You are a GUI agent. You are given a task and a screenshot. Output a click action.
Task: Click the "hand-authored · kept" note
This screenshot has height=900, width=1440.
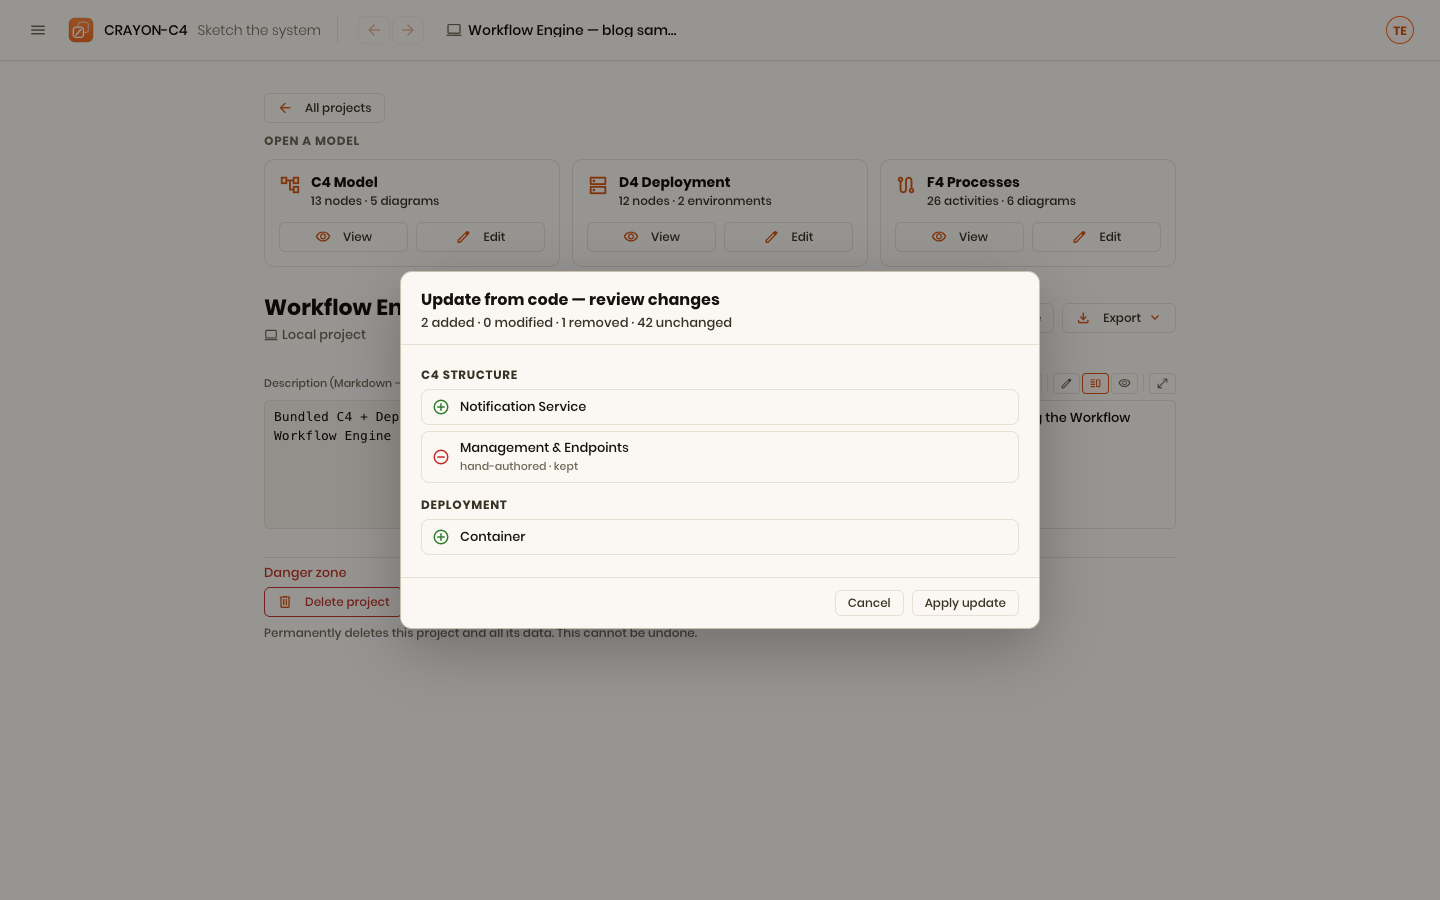pos(519,466)
